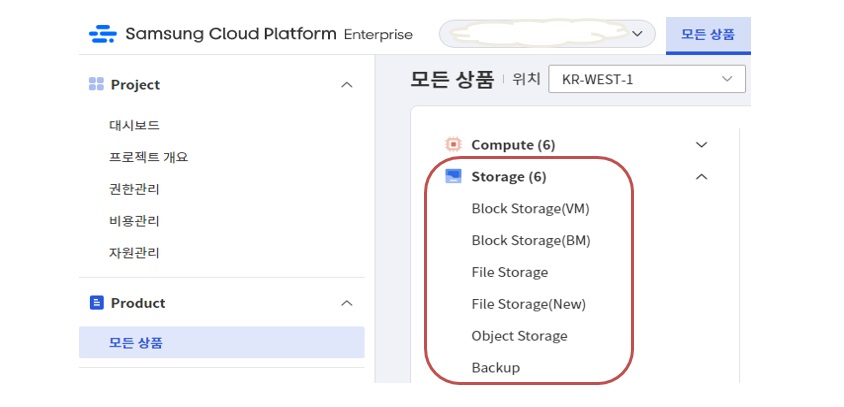
Task: Collapse the Product sidebar section
Action: coord(347,303)
